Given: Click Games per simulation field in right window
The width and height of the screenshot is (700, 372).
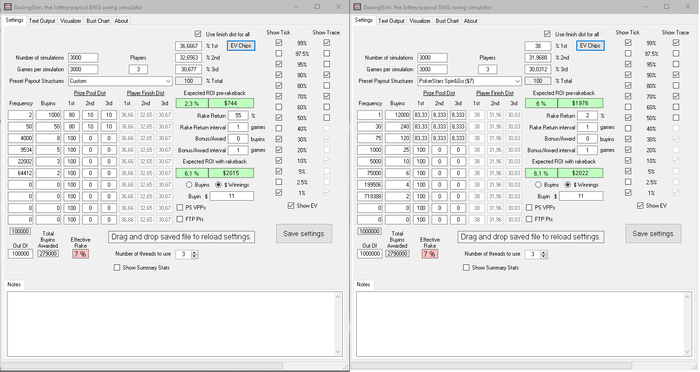Looking at the screenshot, I should 432,69.
